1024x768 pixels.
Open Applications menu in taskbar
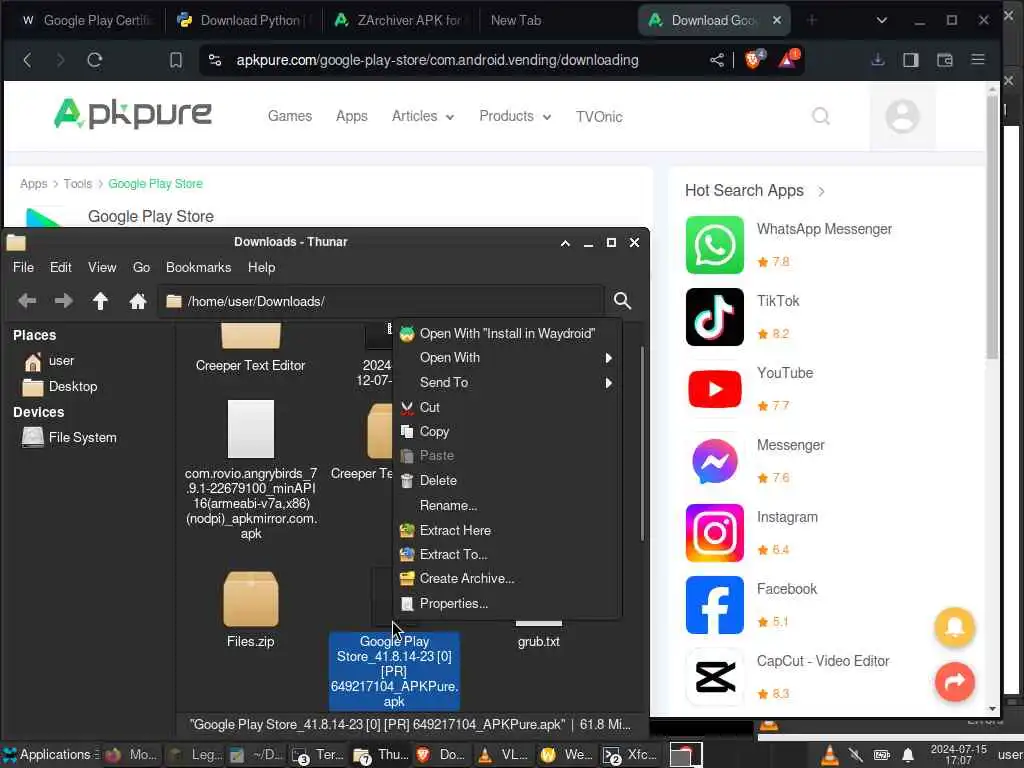pyautogui.click(x=50, y=755)
